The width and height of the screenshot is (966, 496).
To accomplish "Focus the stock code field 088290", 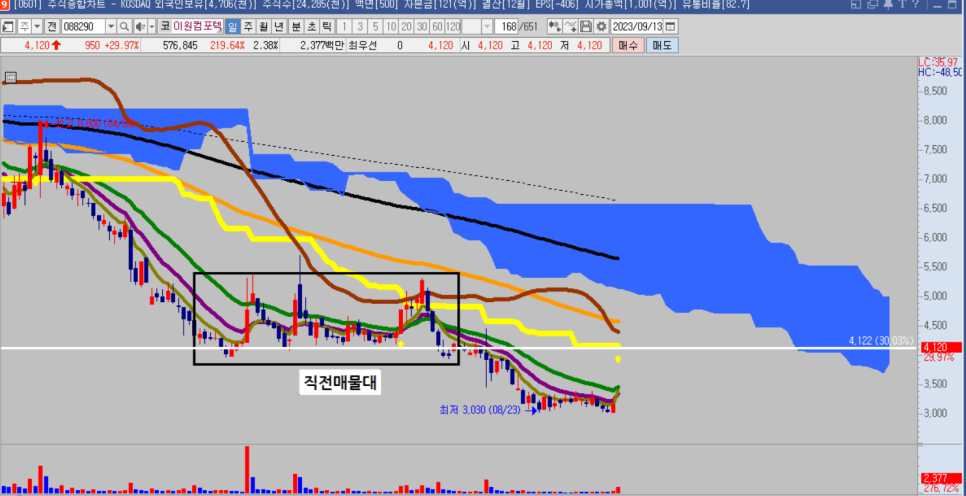I will (x=83, y=26).
